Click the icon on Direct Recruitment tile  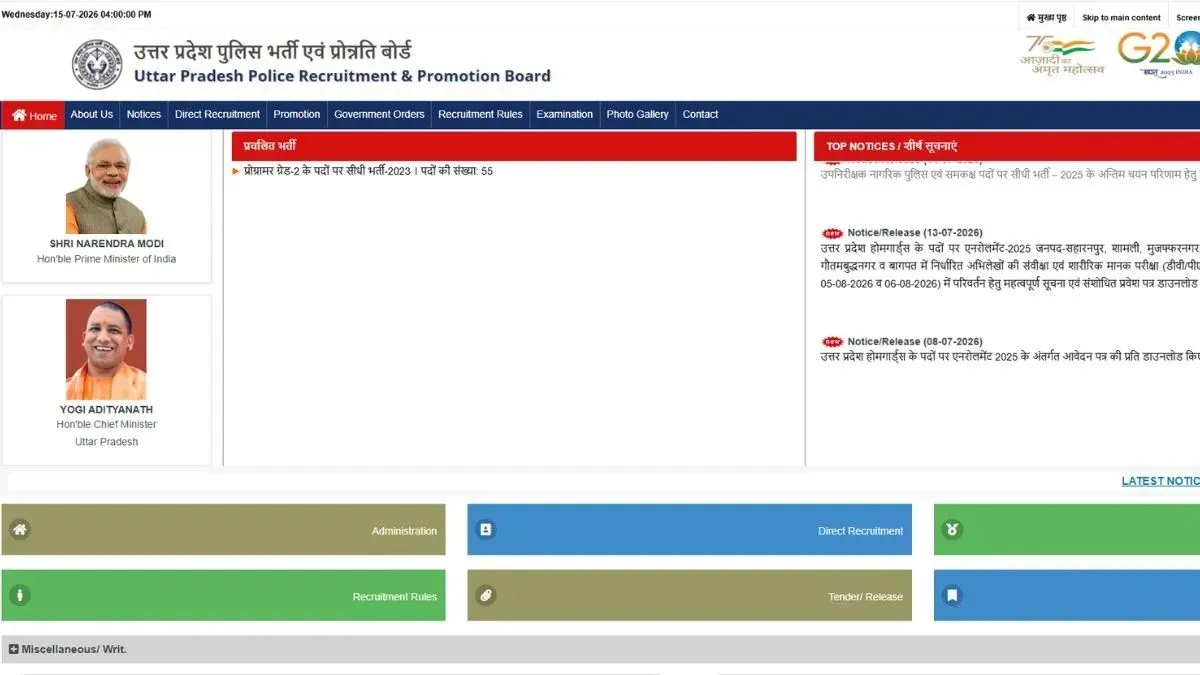pos(486,530)
